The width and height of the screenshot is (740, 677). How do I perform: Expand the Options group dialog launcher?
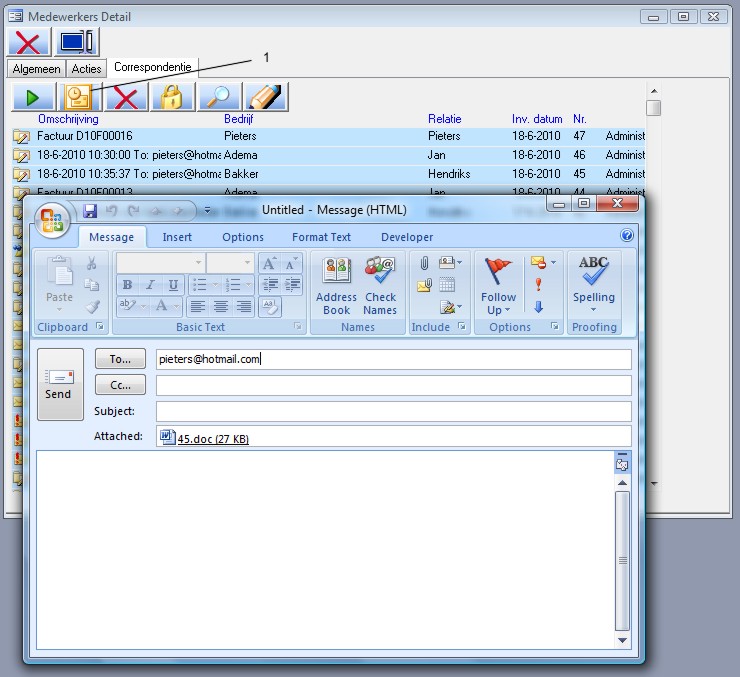coord(555,326)
